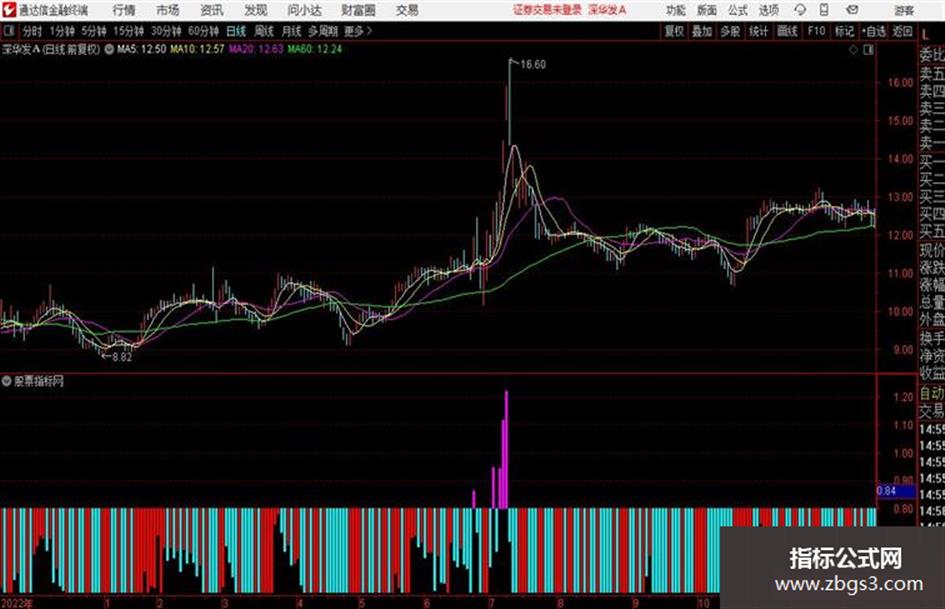Click the 叠加 overlay toolbar button
Screen dimensions: 945x609
[702, 31]
